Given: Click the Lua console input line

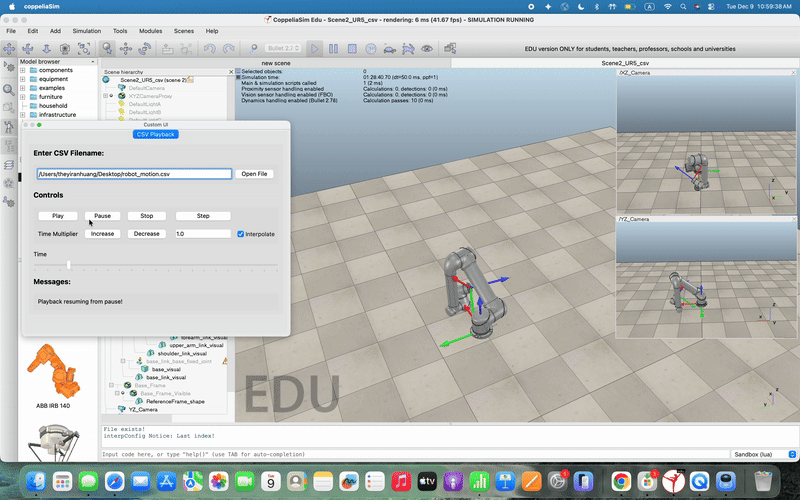Looking at the screenshot, I should click(x=415, y=454).
